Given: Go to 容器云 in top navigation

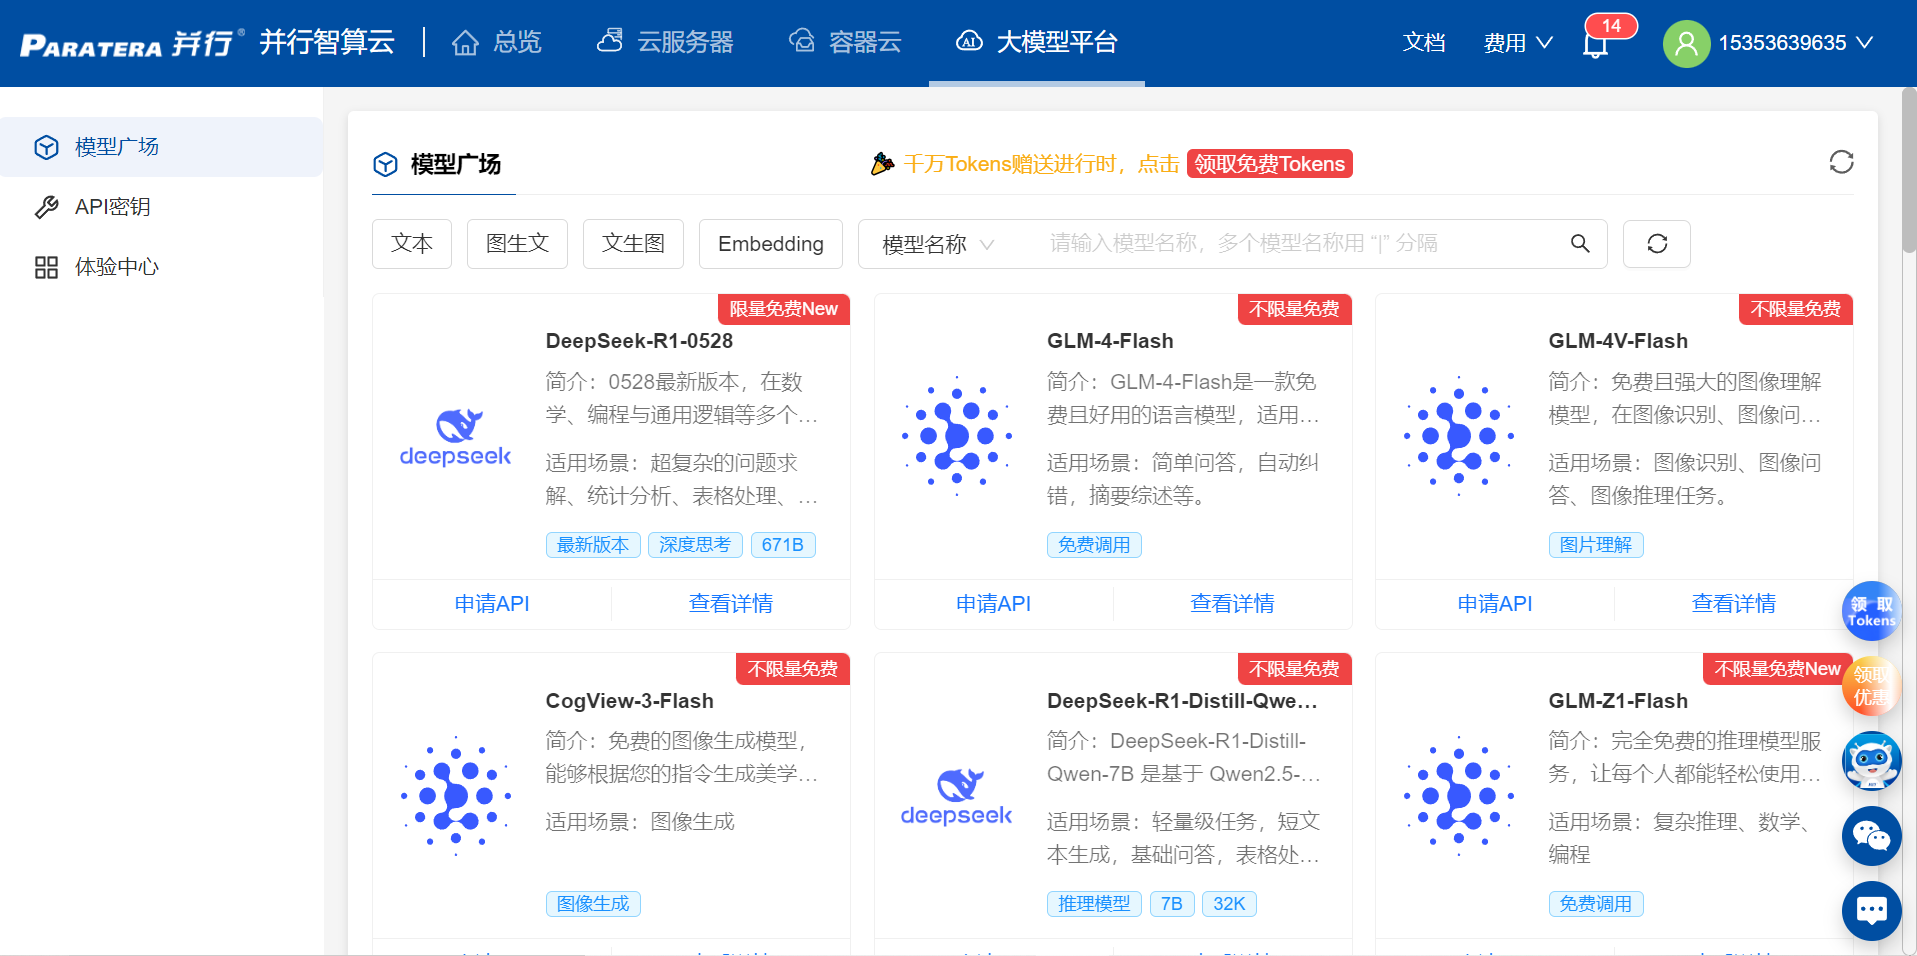Looking at the screenshot, I should 845,43.
